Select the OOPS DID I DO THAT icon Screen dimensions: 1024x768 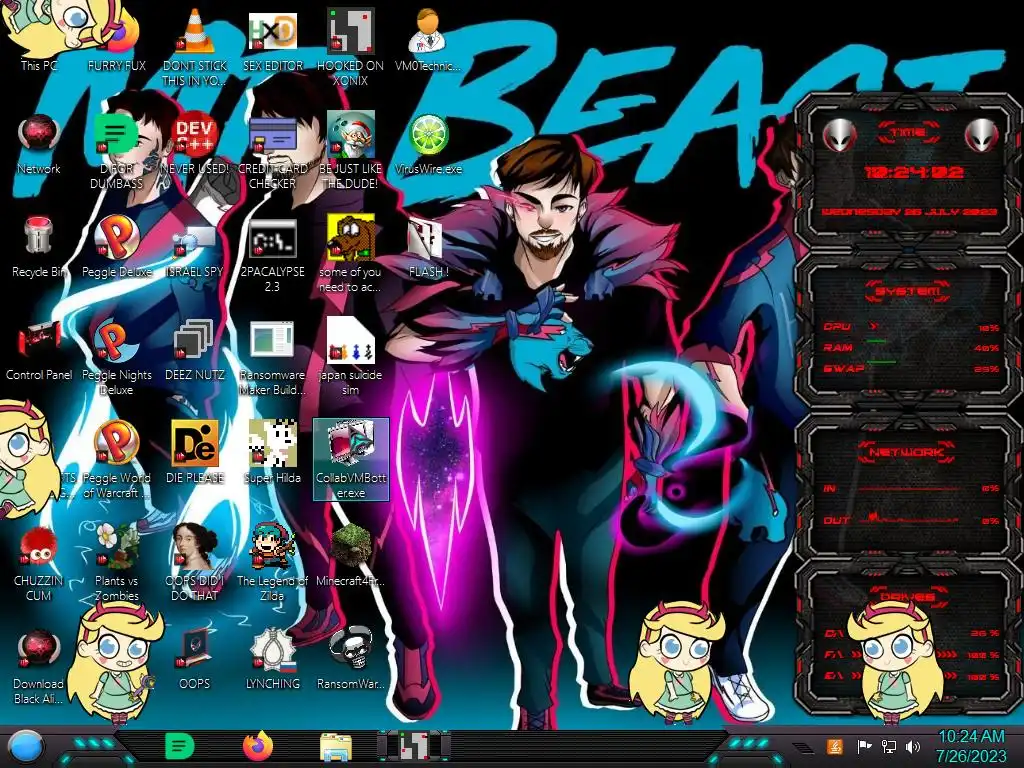195,563
